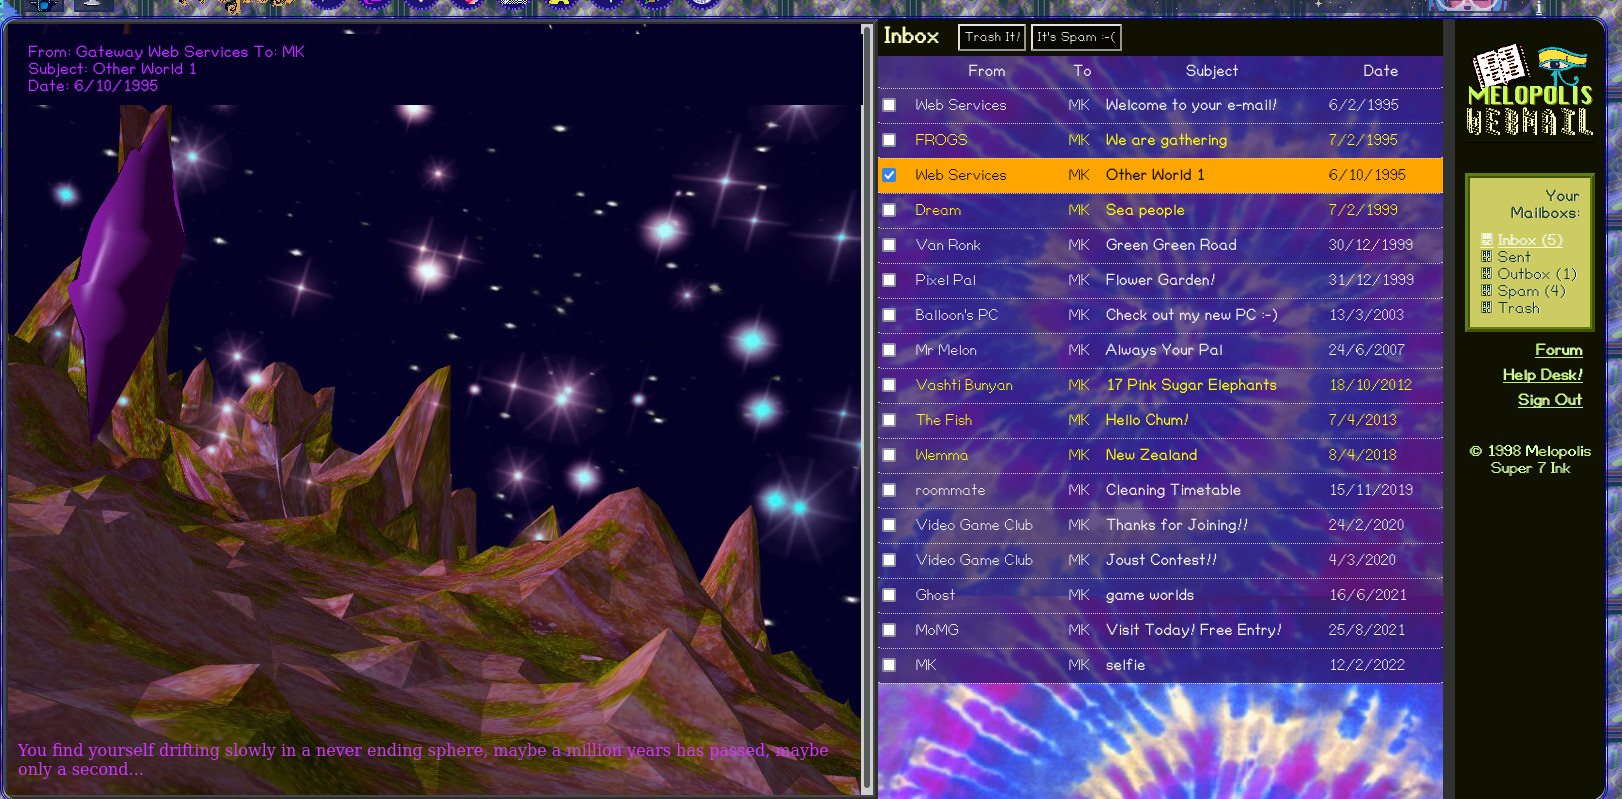Image resolution: width=1622 pixels, height=799 pixels.
Task: Open the Spam (4) mailbox
Action: pyautogui.click(x=1530, y=291)
